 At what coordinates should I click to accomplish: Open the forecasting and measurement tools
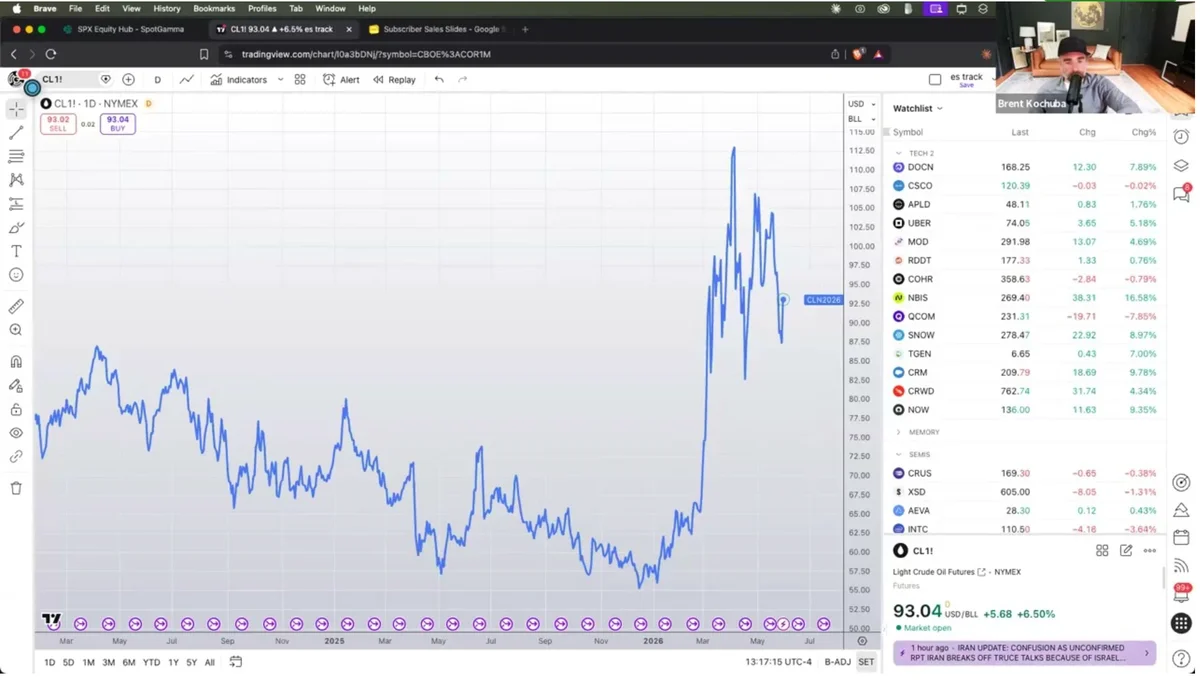click(16, 204)
